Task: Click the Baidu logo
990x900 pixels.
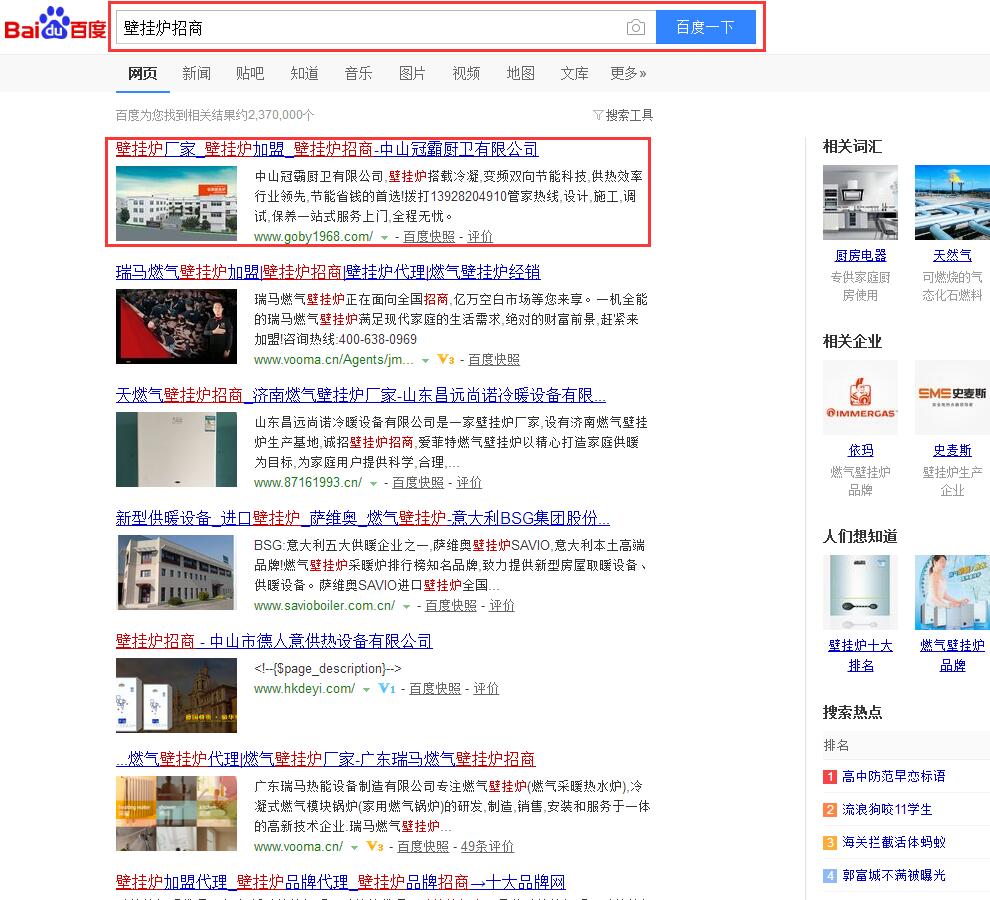Action: 55,27
